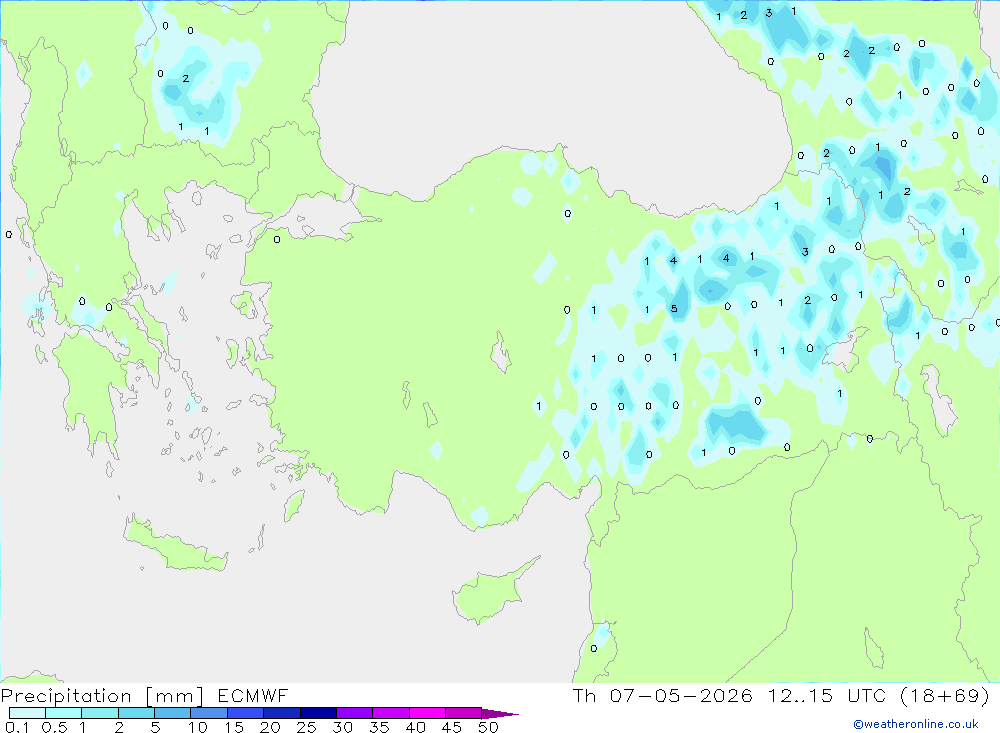Screen dimensions: 1000x733
Task: Click the 0.1–0.5 mm lightest cyan legend swatch
Action: coord(27,713)
